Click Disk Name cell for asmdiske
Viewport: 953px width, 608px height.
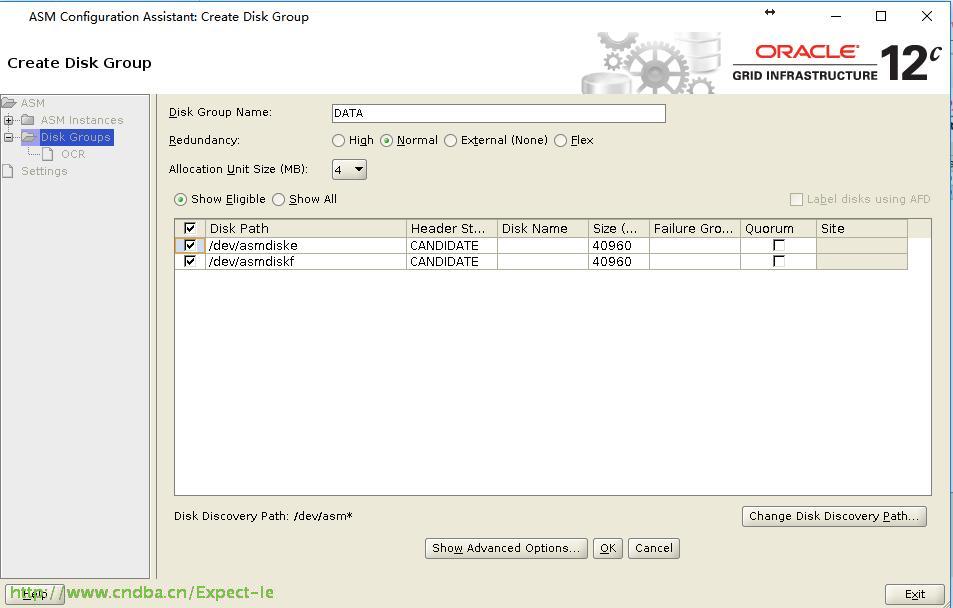(543, 245)
